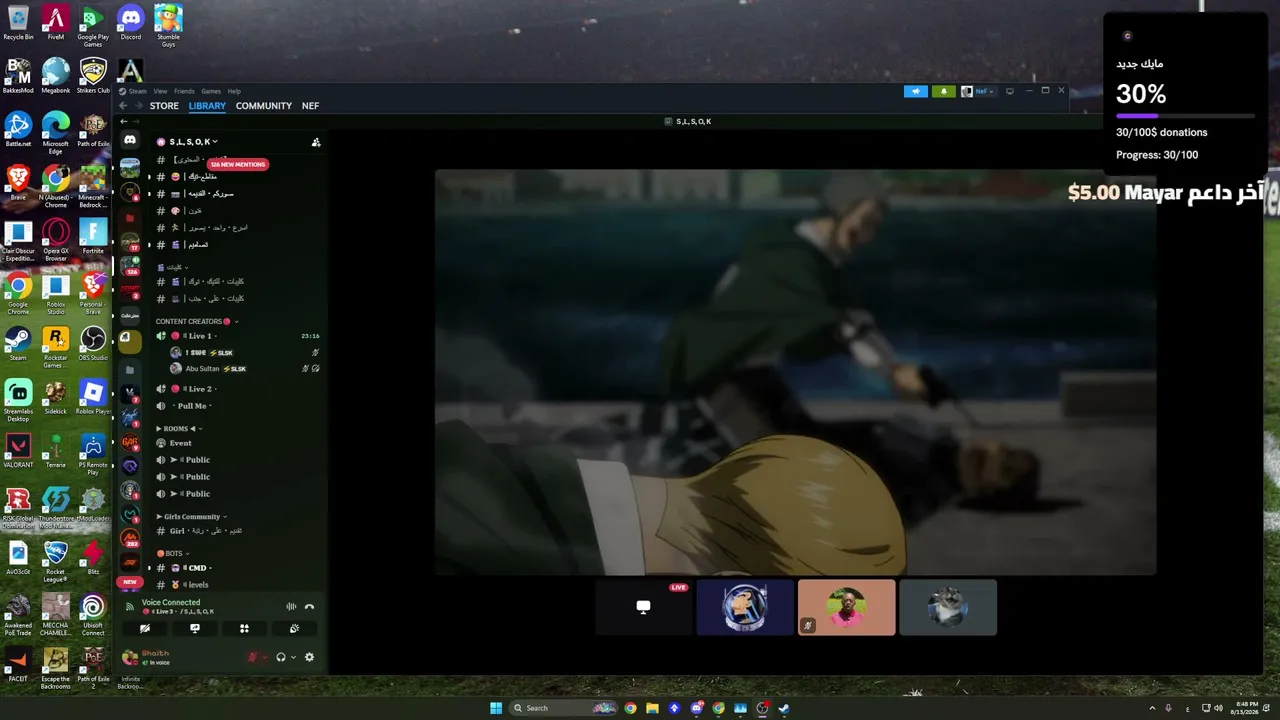Open the volume control in system tray
The image size is (1280, 720).
pos(1218,708)
